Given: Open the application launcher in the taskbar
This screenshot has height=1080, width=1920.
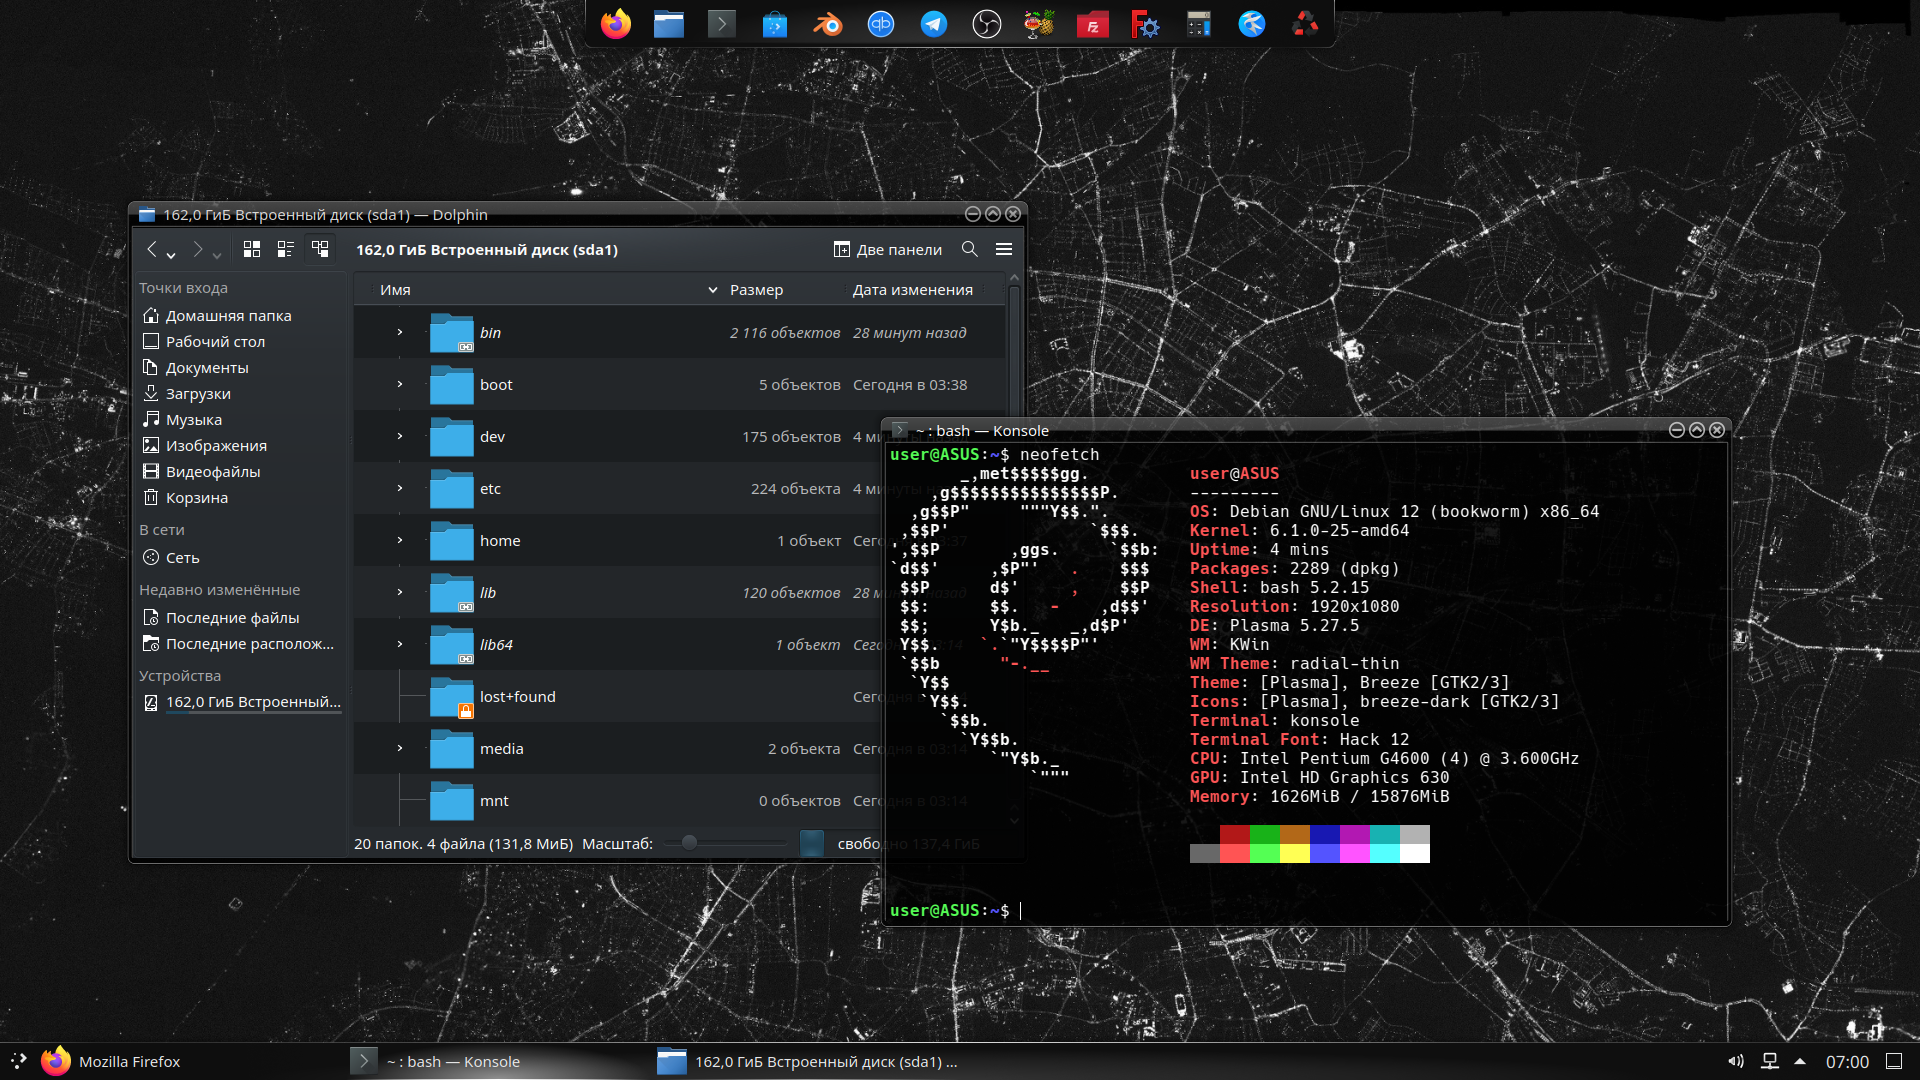Looking at the screenshot, I should click(x=18, y=1061).
